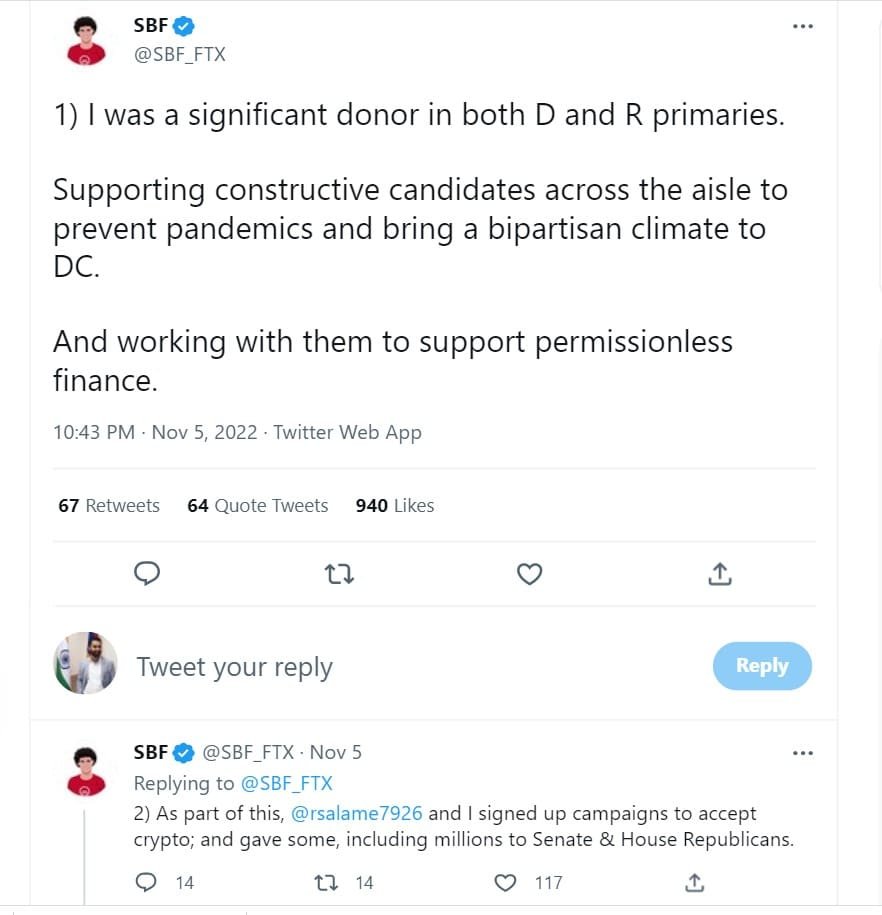Like the second tweet with 117 likes
The image size is (882, 915).
tap(507, 882)
